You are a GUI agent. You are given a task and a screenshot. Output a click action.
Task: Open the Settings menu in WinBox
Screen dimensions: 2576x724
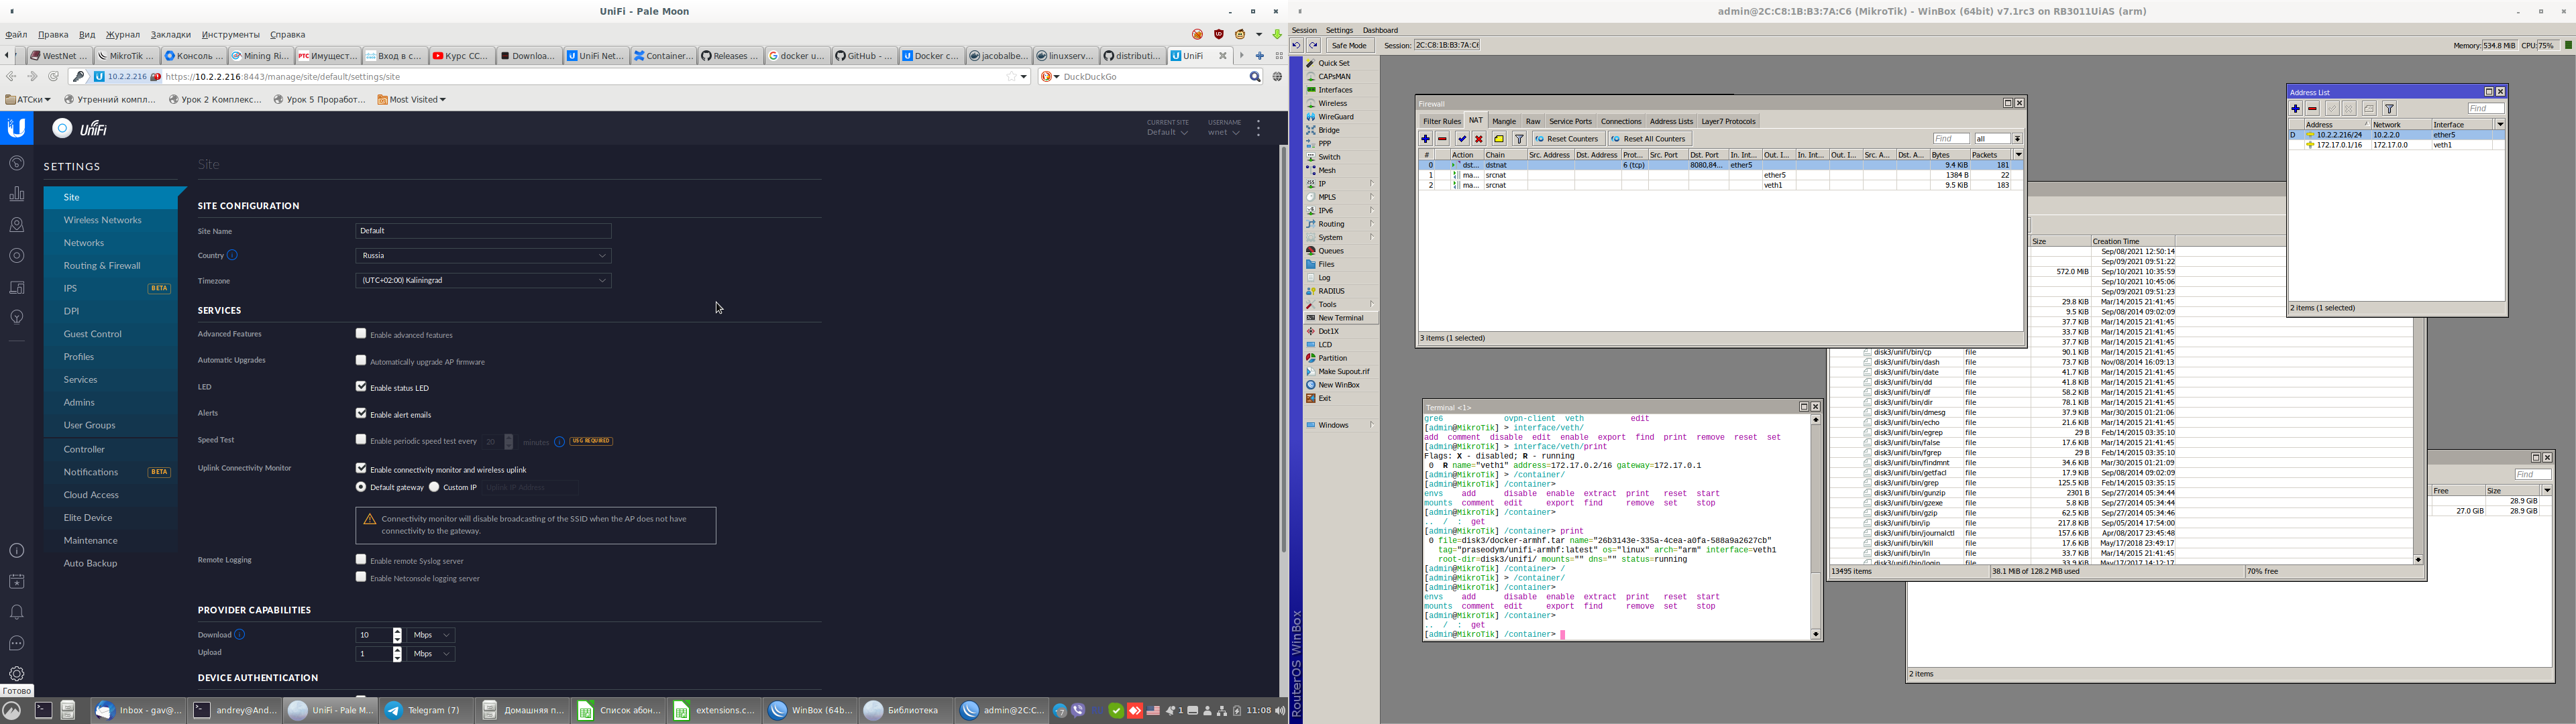[1339, 30]
